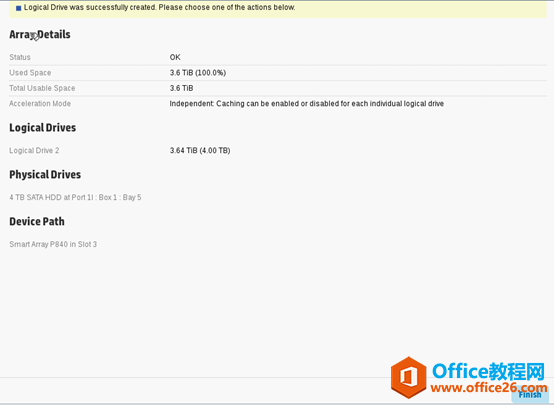Screen dimensions: 554x405
Task: Select the 4 TB SATA HDD Bay 5 entry
Action: click(x=75, y=198)
